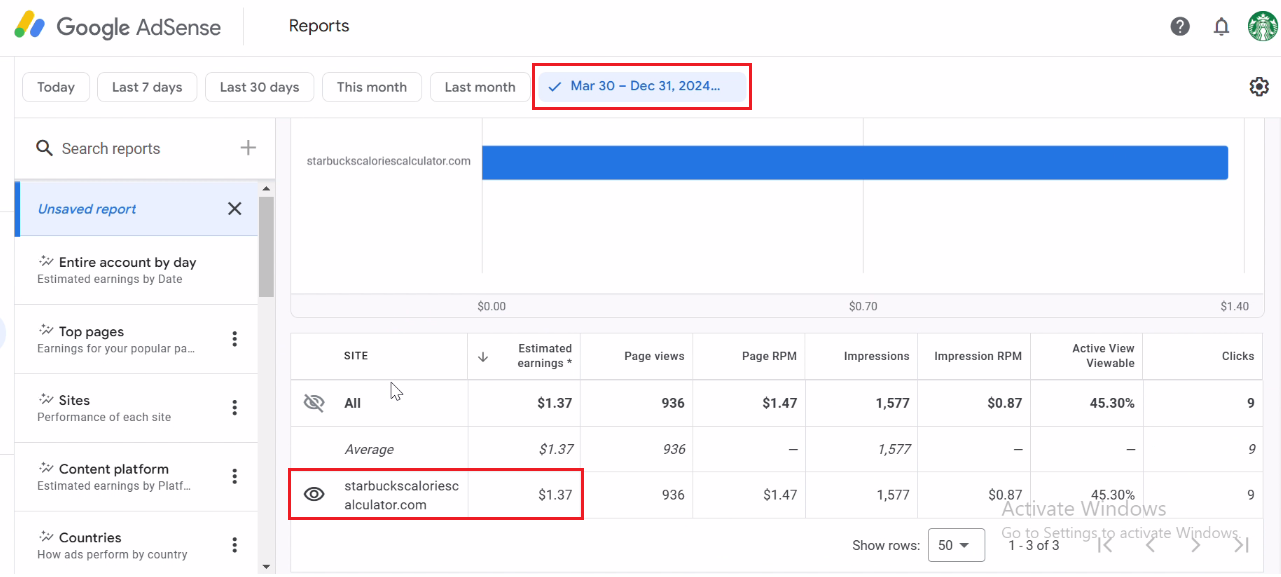The image size is (1281, 577).
Task: Click the Impression RPM column header
Action: point(978,356)
